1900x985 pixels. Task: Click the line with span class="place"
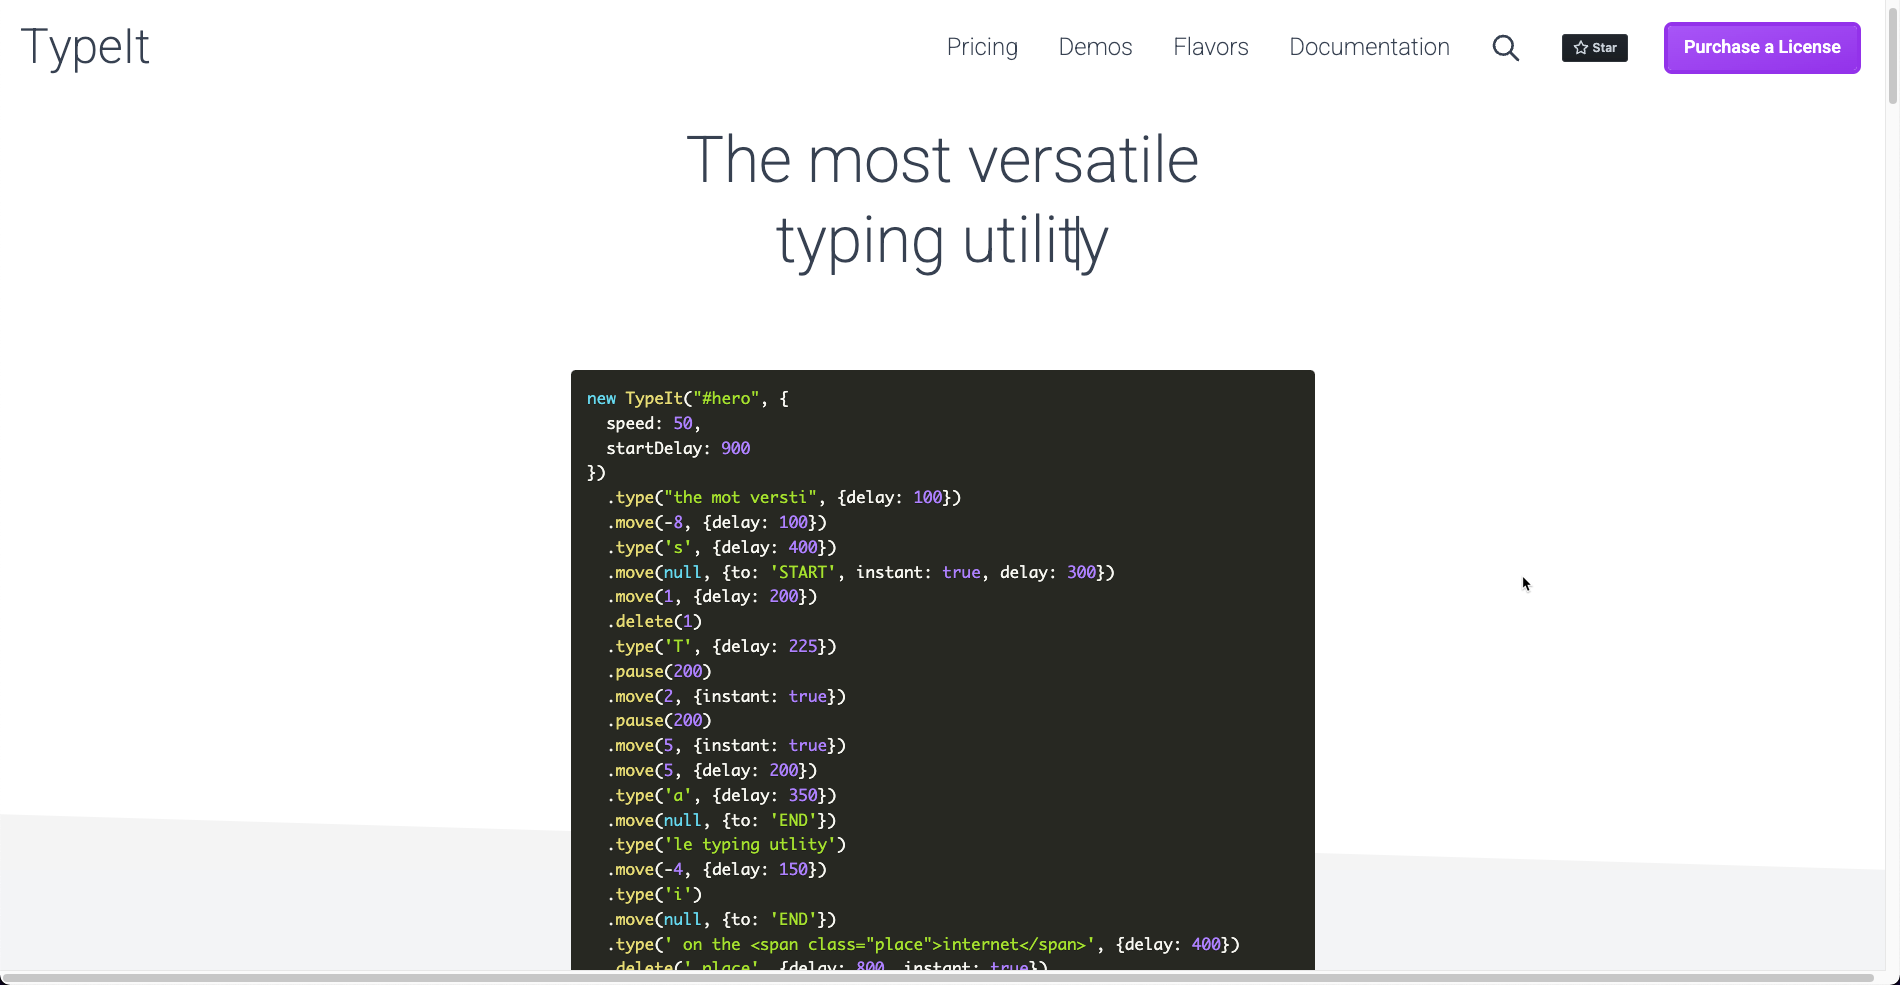[x=923, y=944]
